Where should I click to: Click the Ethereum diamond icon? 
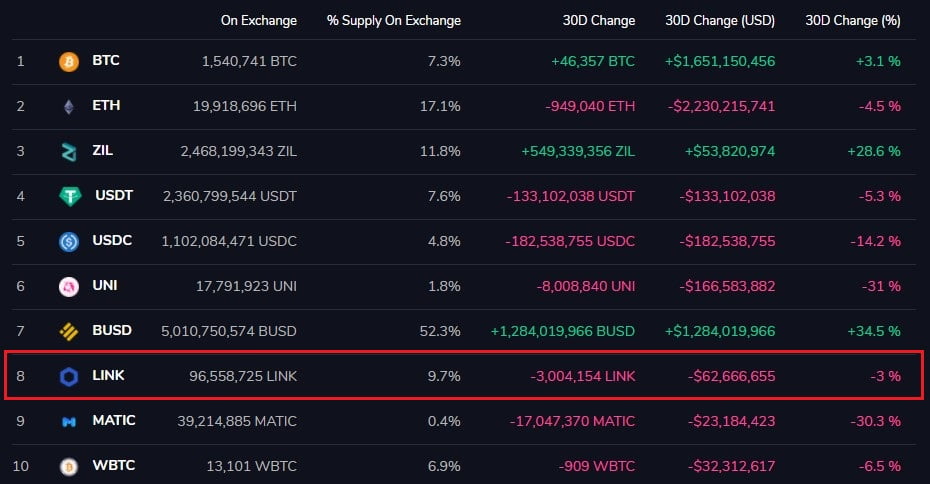pyautogui.click(x=68, y=106)
